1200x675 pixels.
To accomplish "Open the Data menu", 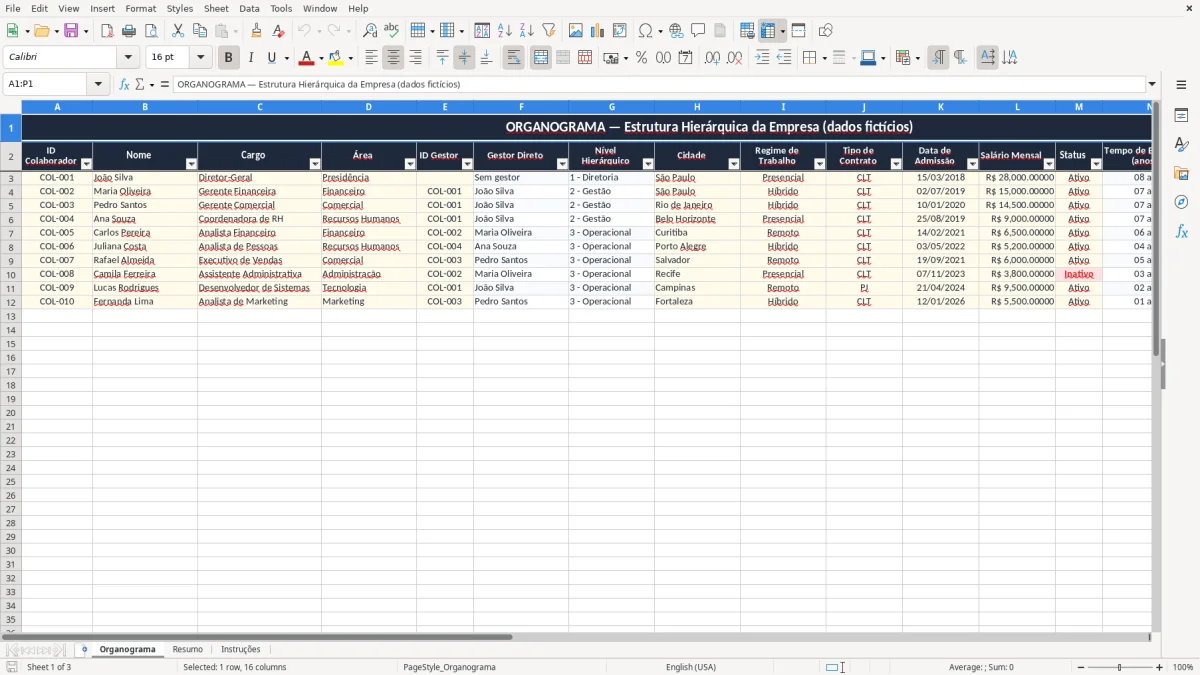I will (249, 8).
